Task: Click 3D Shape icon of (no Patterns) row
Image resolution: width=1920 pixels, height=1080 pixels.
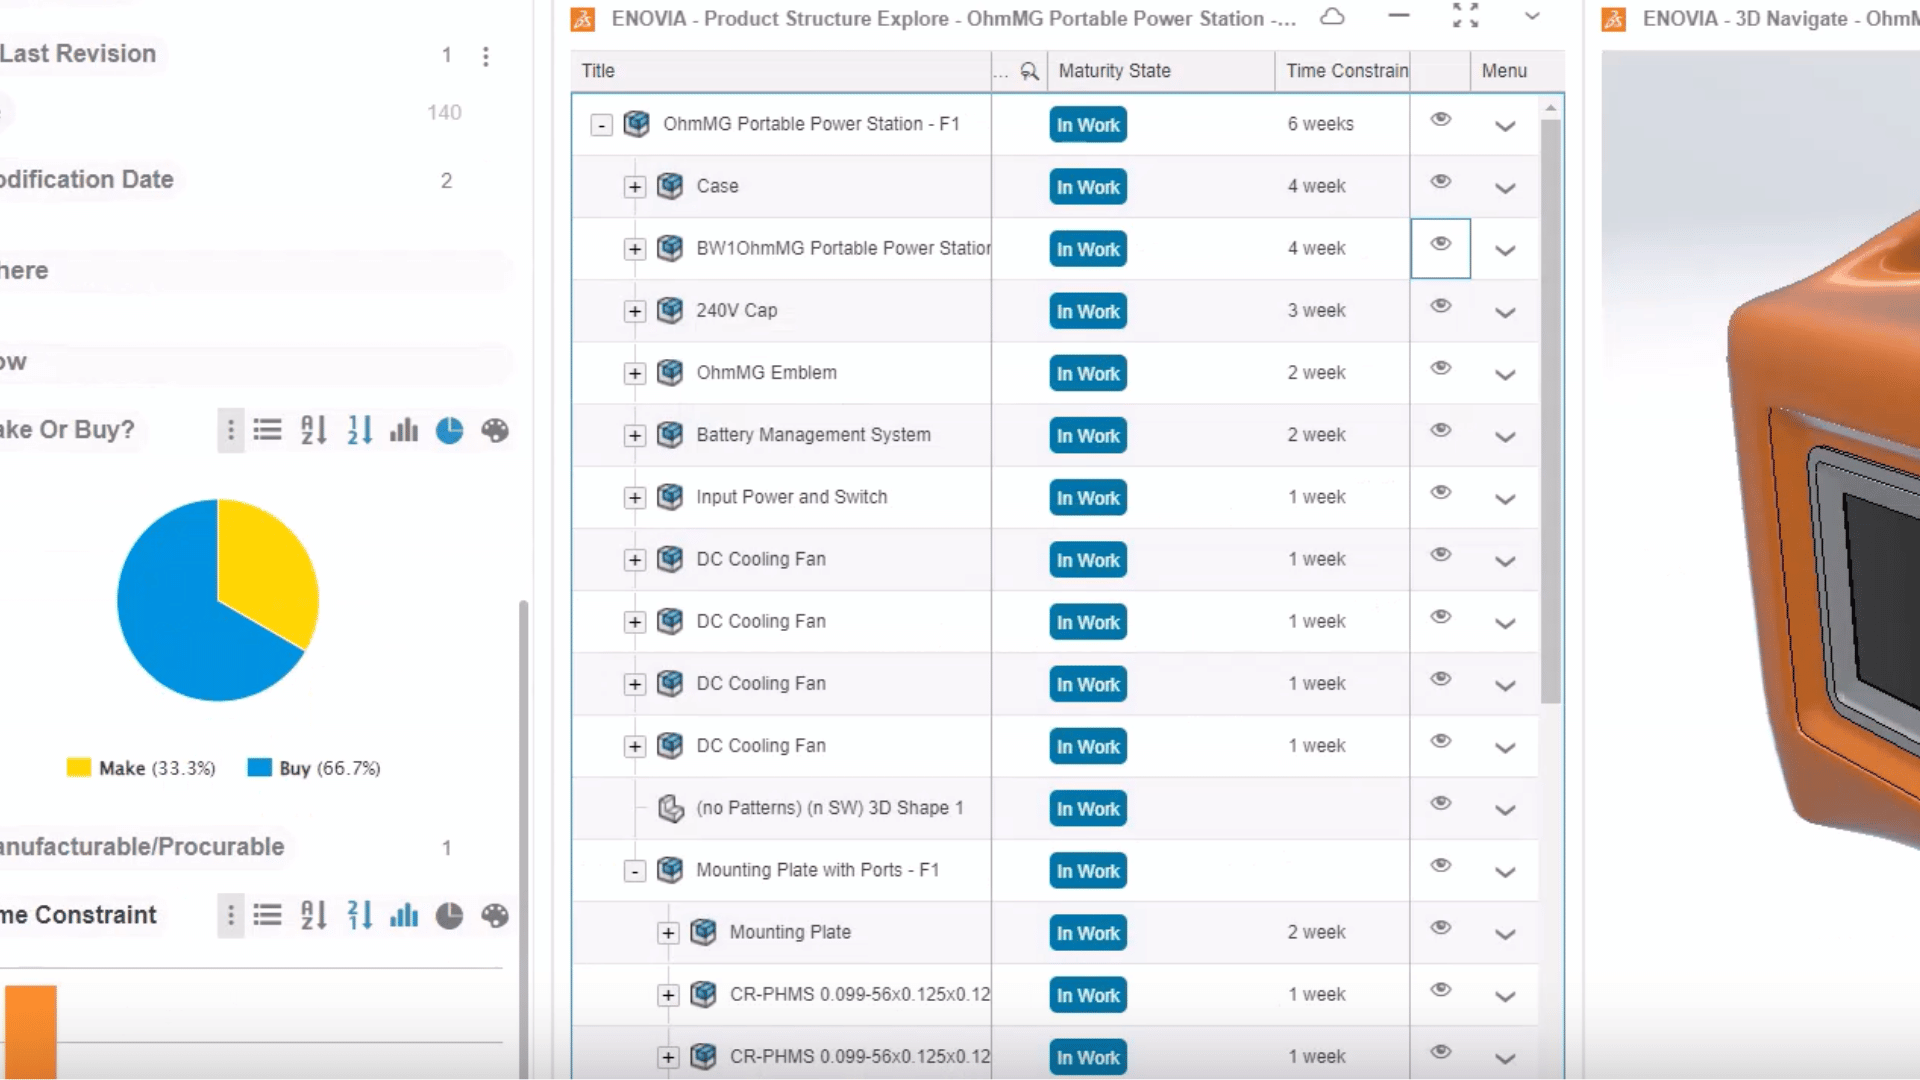Action: pos(670,808)
